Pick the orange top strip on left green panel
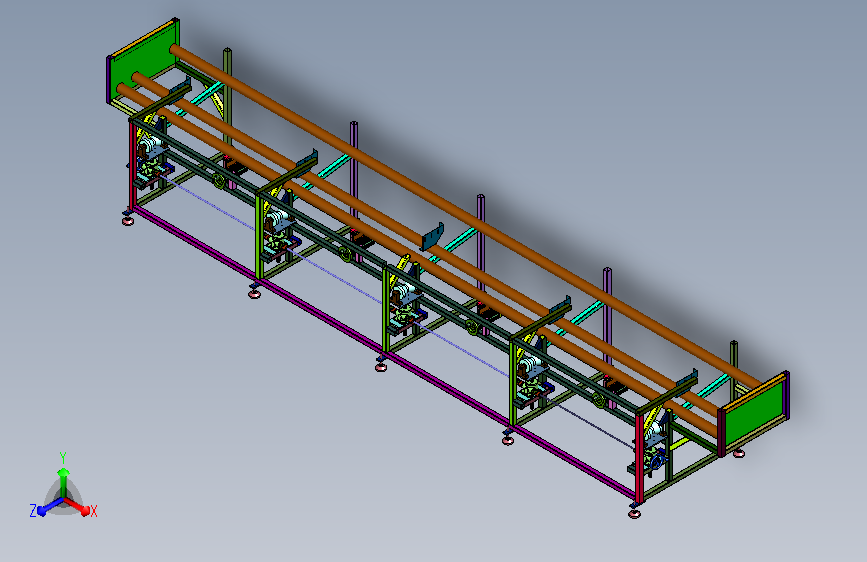Image resolution: width=867 pixels, height=562 pixels. click(x=143, y=39)
